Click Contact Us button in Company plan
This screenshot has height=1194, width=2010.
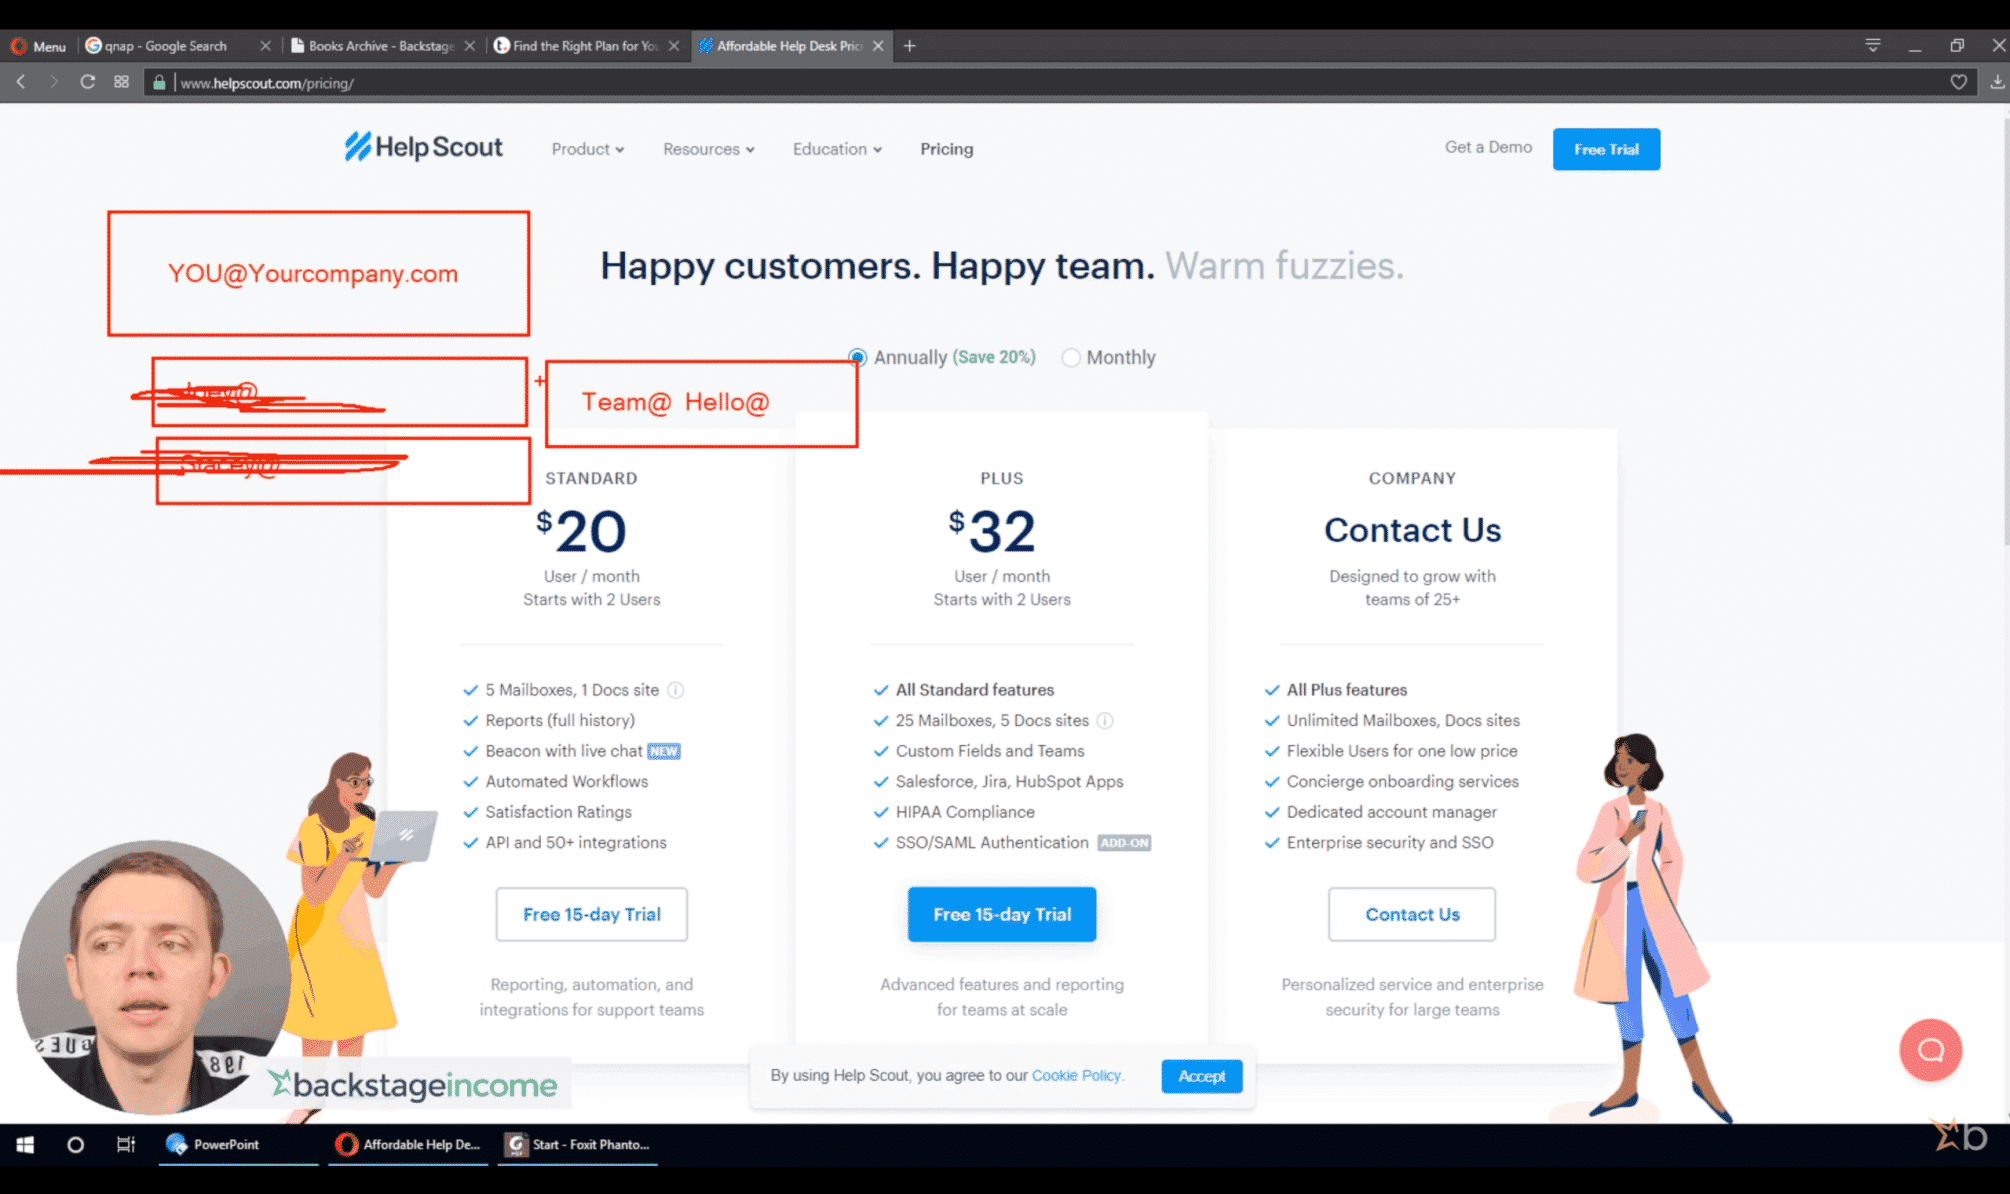(1412, 914)
